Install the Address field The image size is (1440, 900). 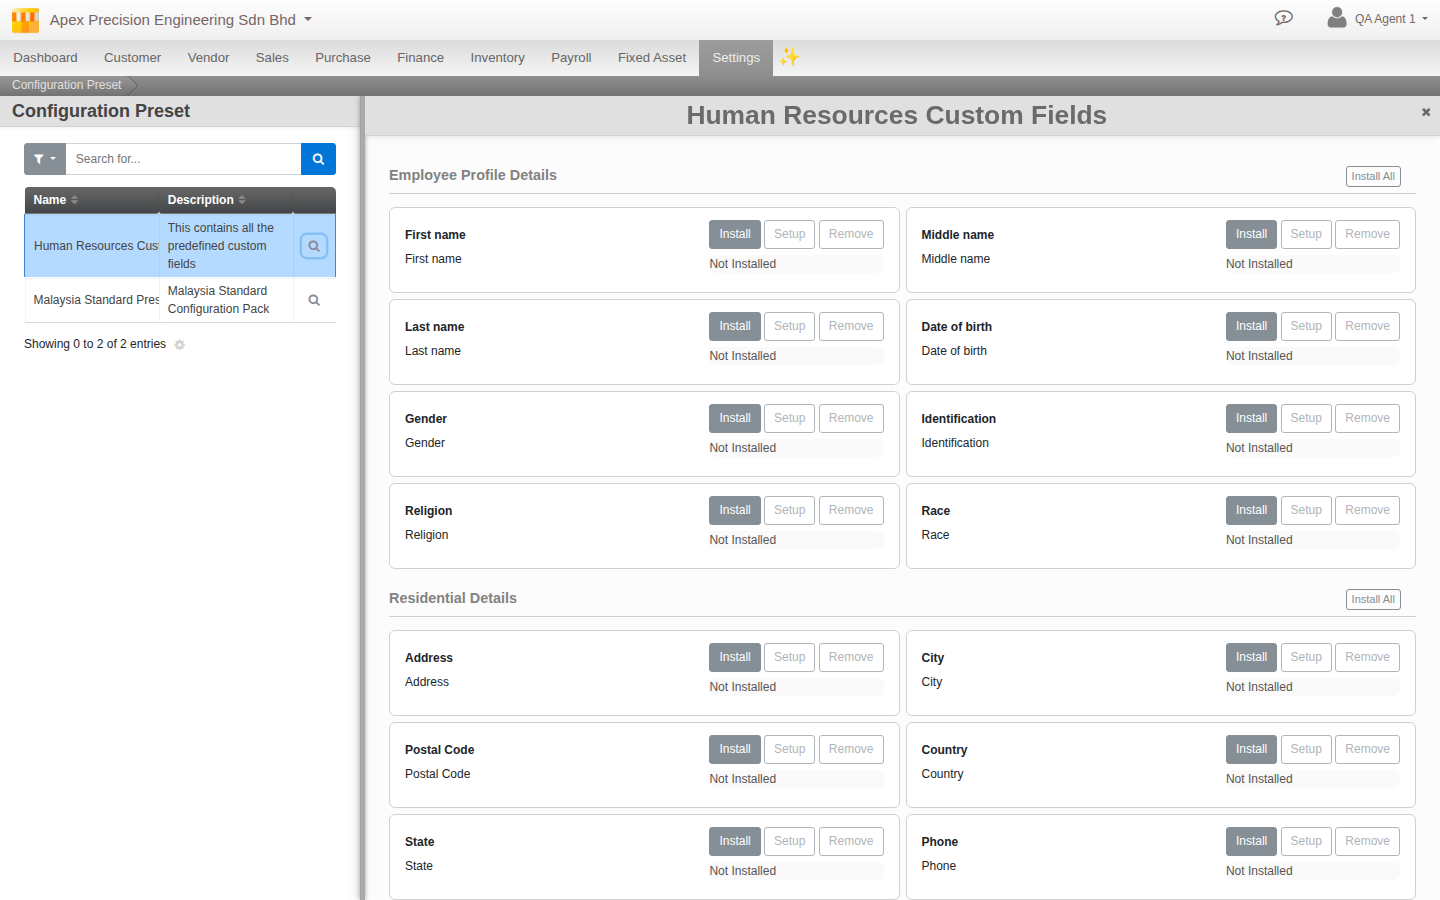tap(735, 657)
